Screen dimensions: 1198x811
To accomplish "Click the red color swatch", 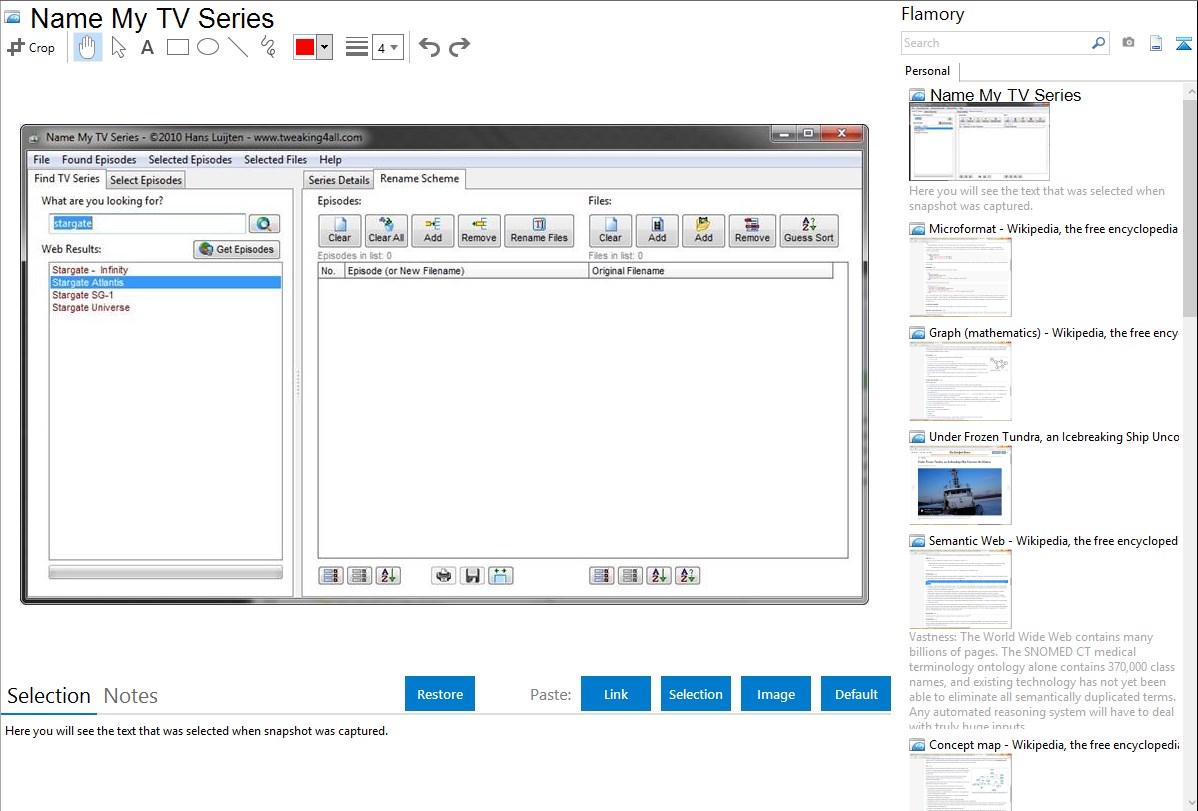I will pos(305,47).
